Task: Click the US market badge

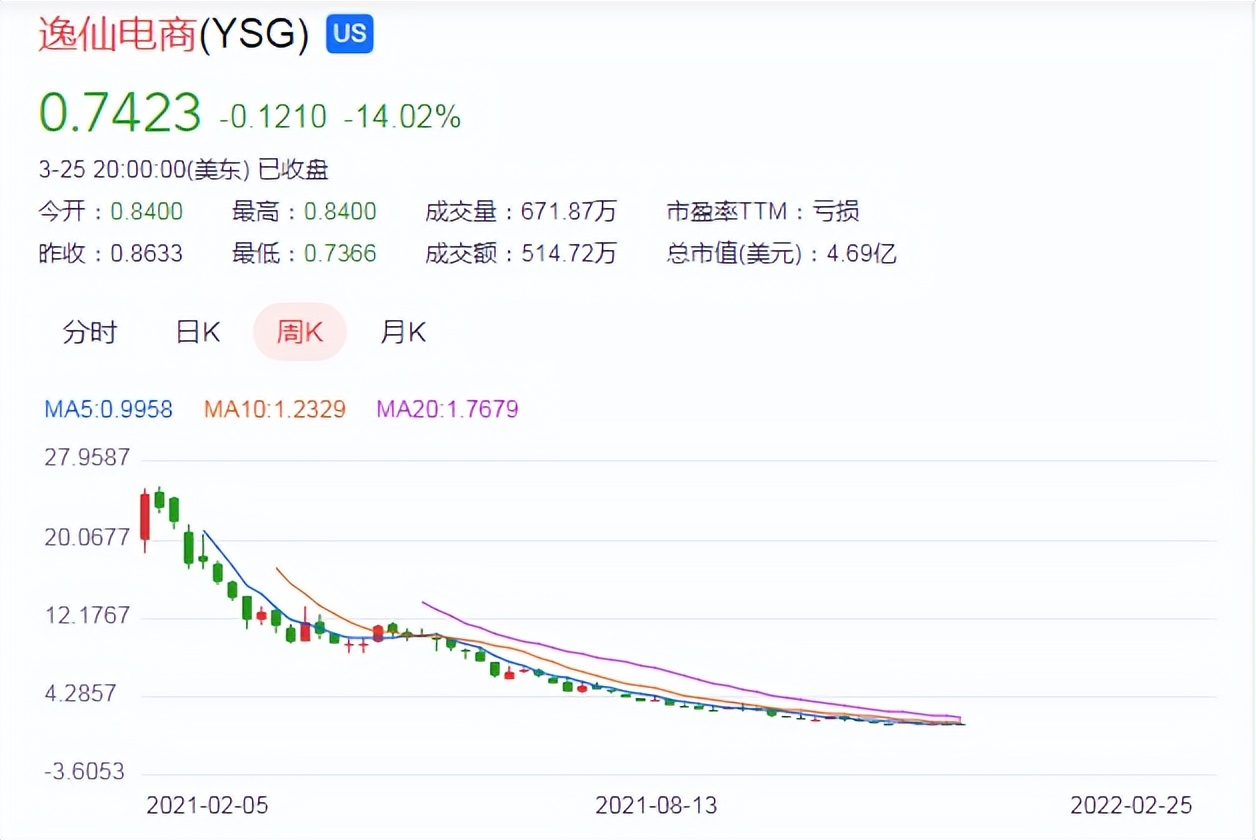Action: point(349,34)
